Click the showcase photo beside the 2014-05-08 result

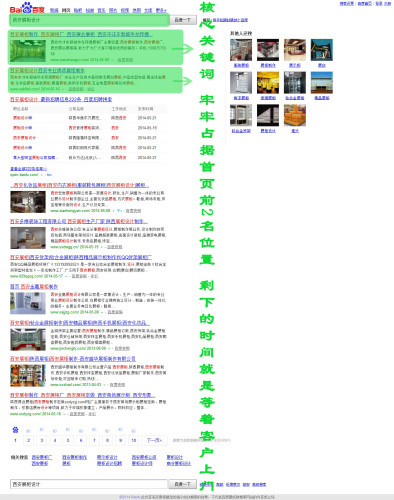[28, 202]
